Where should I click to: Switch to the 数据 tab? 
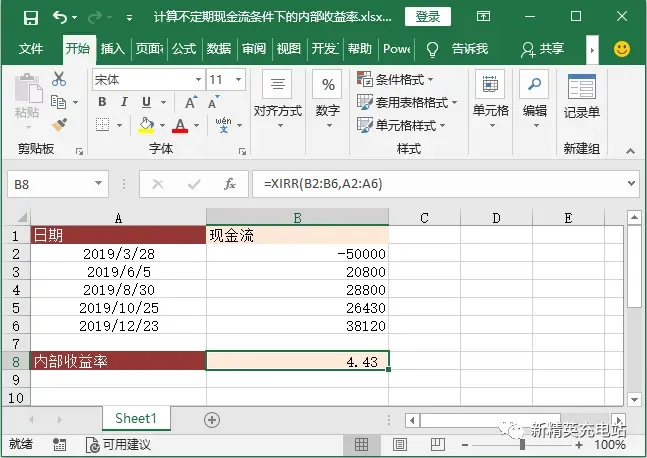click(x=219, y=49)
